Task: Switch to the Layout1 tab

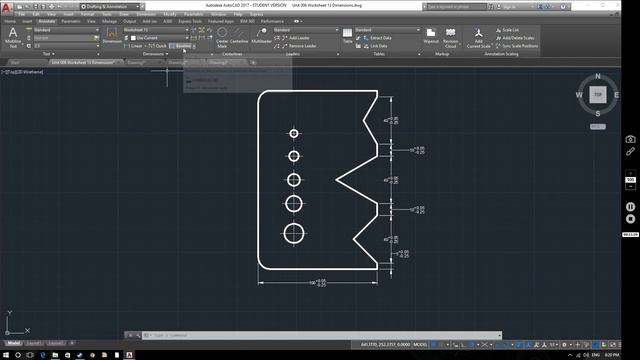Action: pyautogui.click(x=34, y=343)
